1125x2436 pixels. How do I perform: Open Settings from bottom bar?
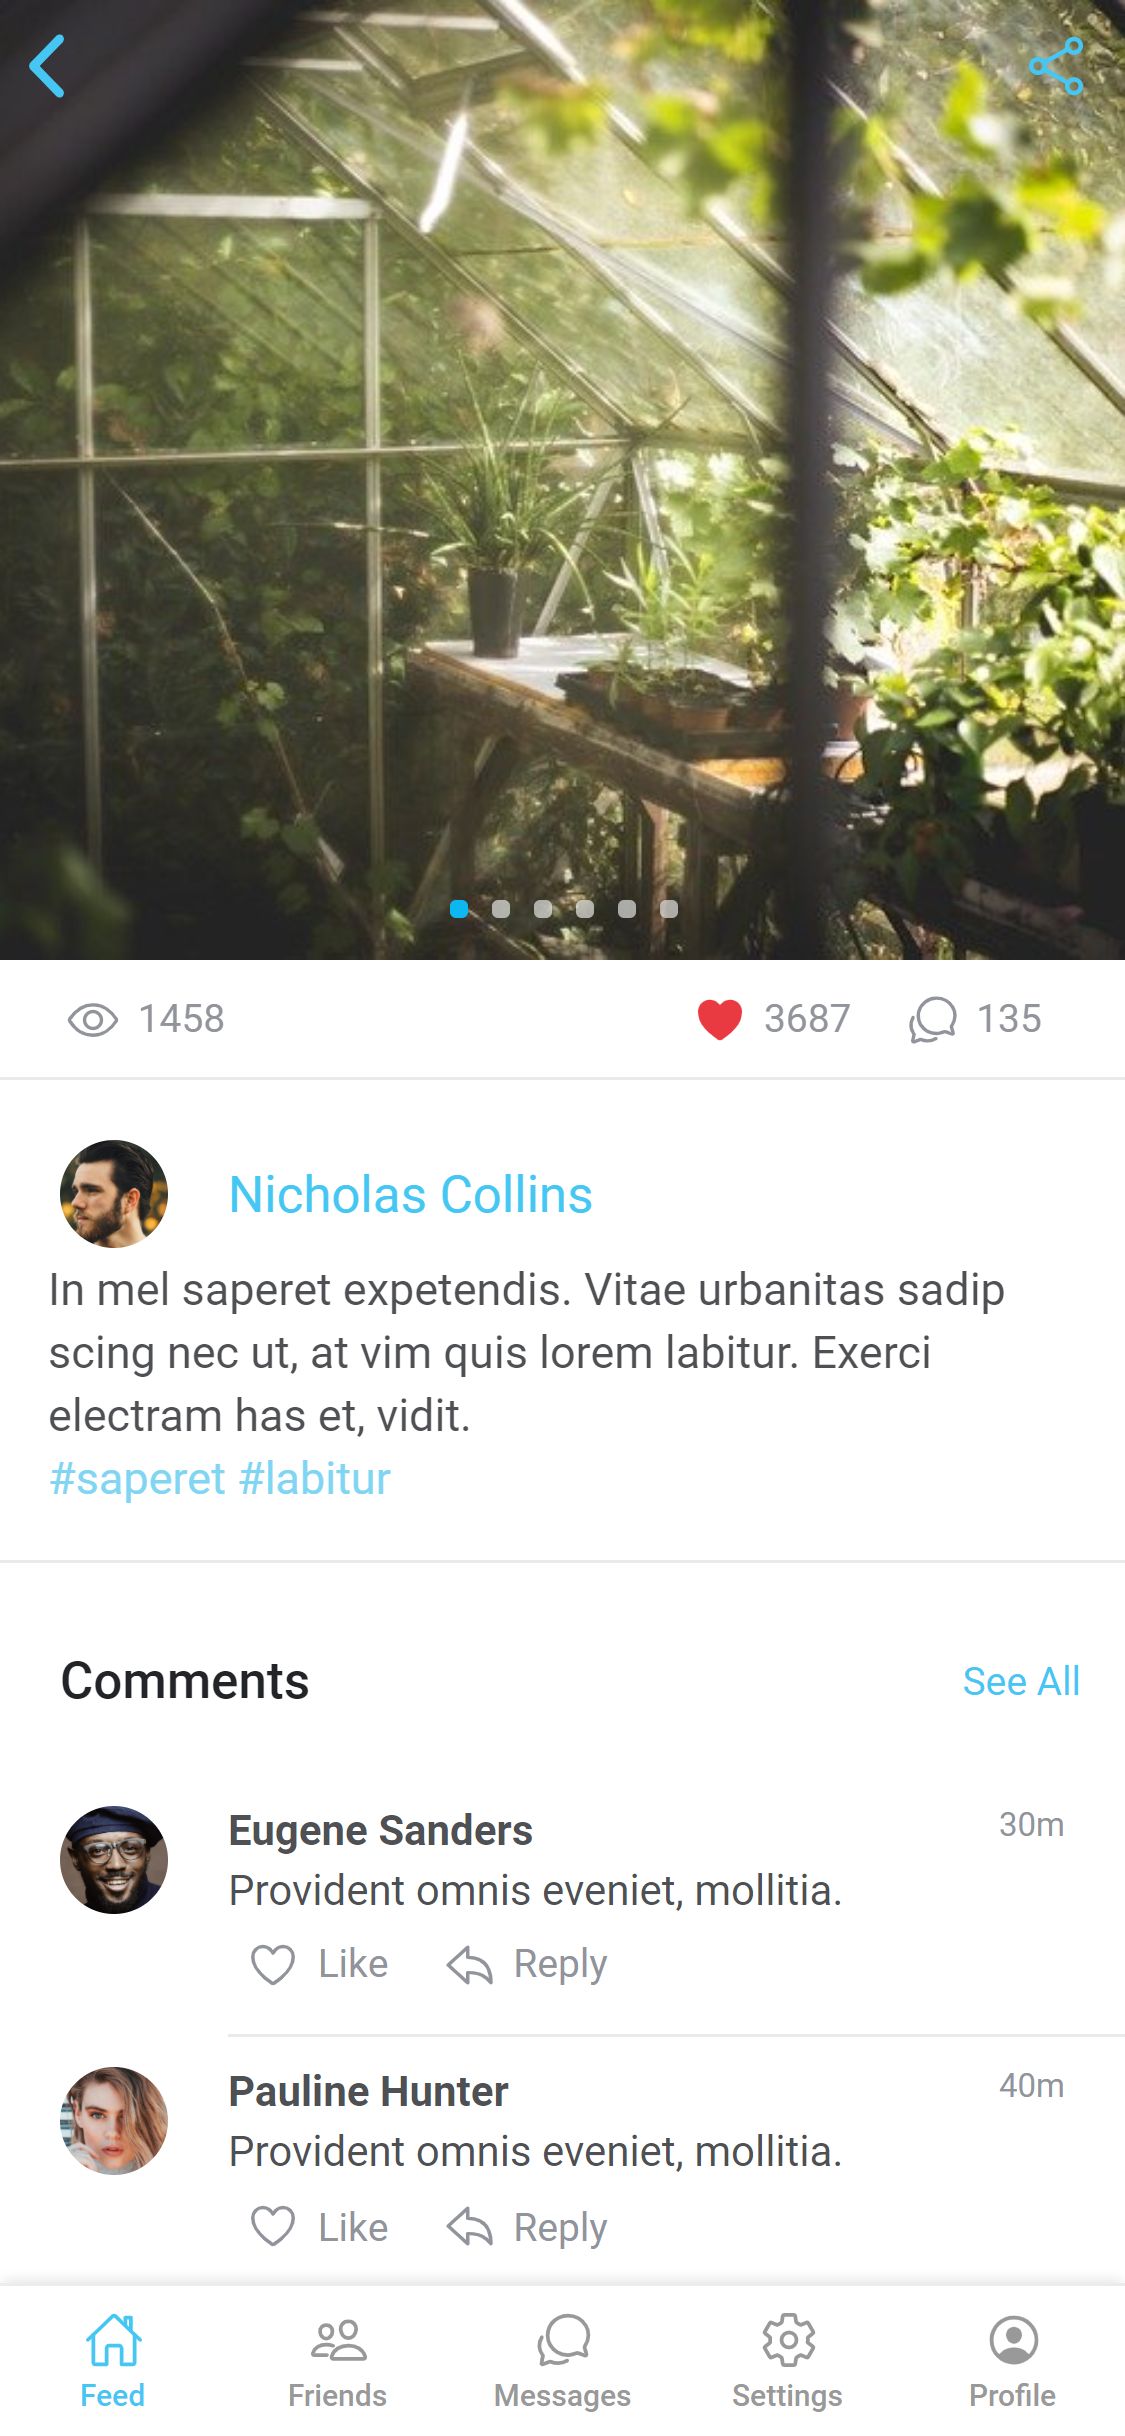[788, 2361]
